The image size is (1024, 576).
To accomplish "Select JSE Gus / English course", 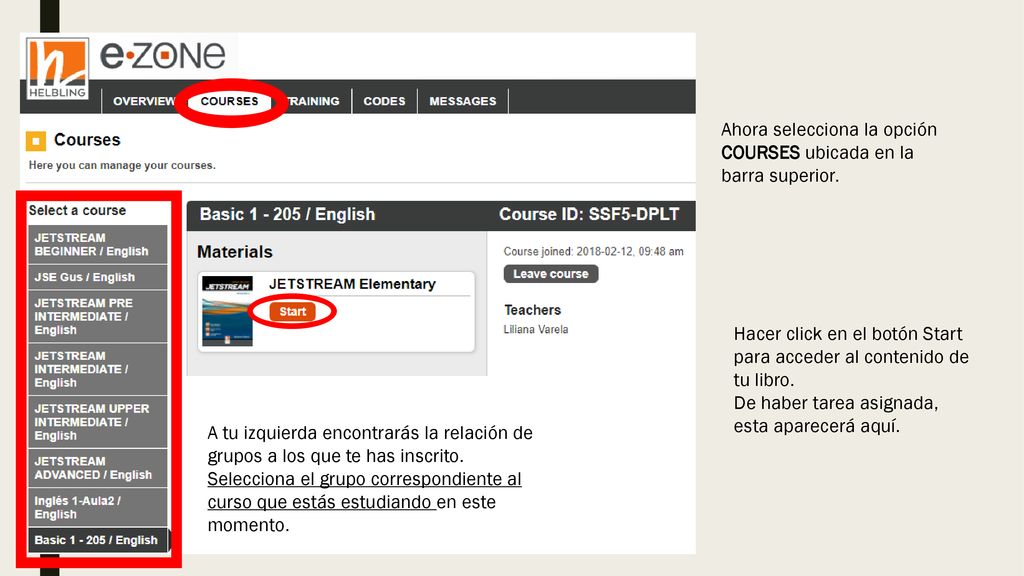I will [97, 278].
